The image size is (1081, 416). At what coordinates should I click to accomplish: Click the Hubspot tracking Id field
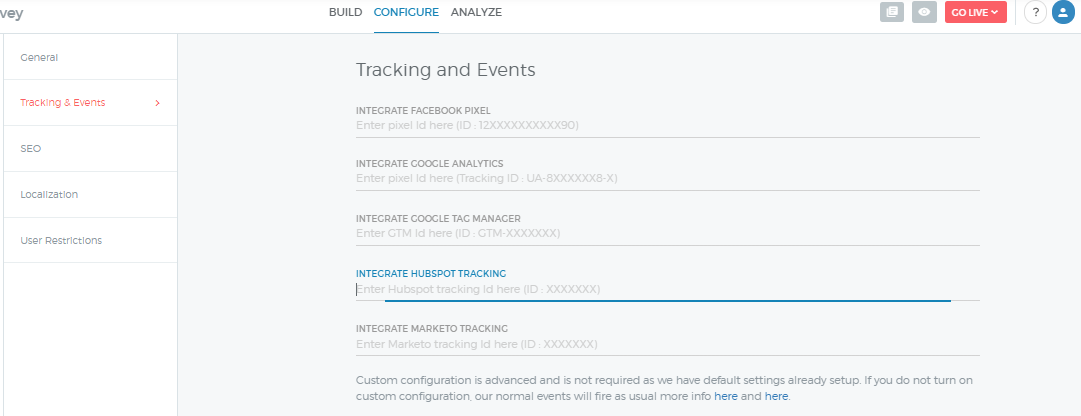667,289
